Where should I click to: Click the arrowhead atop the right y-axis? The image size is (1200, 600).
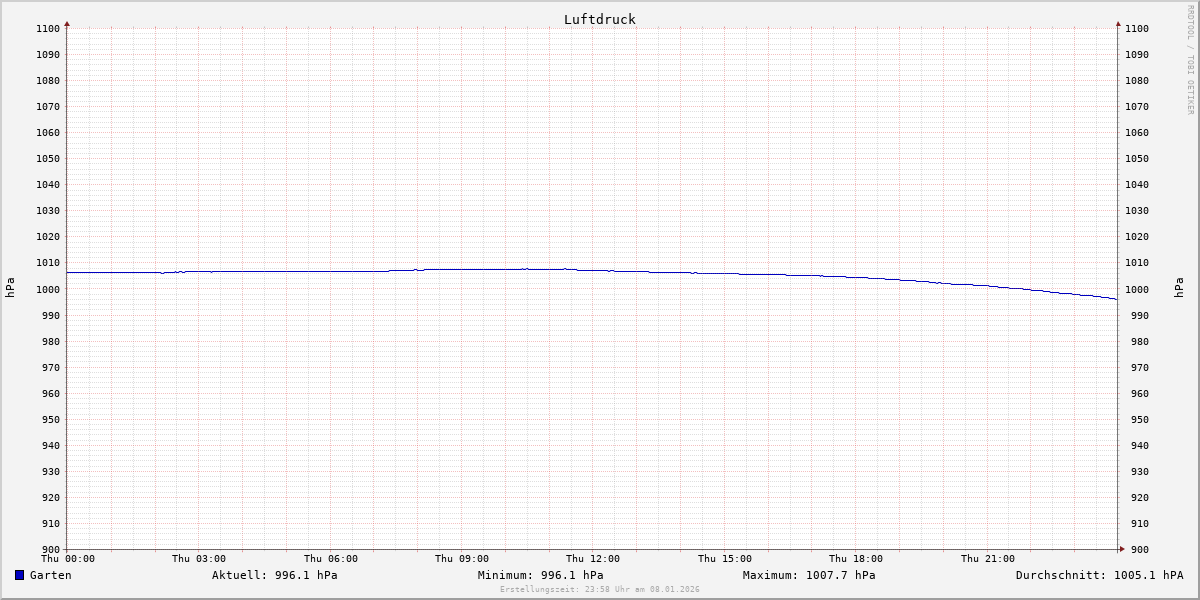coord(1118,23)
